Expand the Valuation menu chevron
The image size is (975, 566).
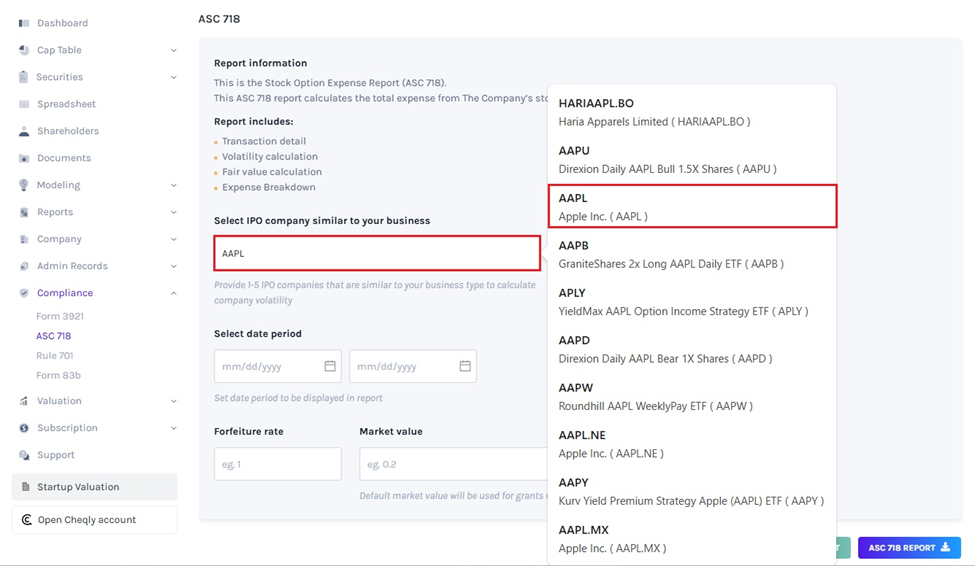point(173,401)
